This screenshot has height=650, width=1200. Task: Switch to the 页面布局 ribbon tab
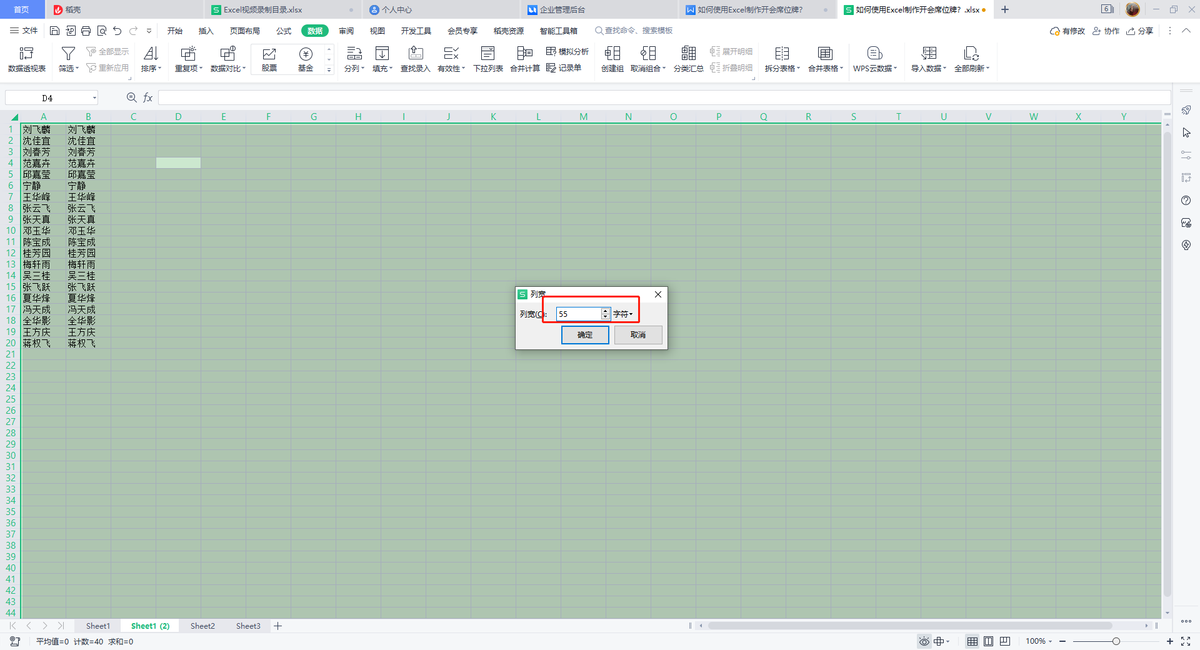click(245, 31)
